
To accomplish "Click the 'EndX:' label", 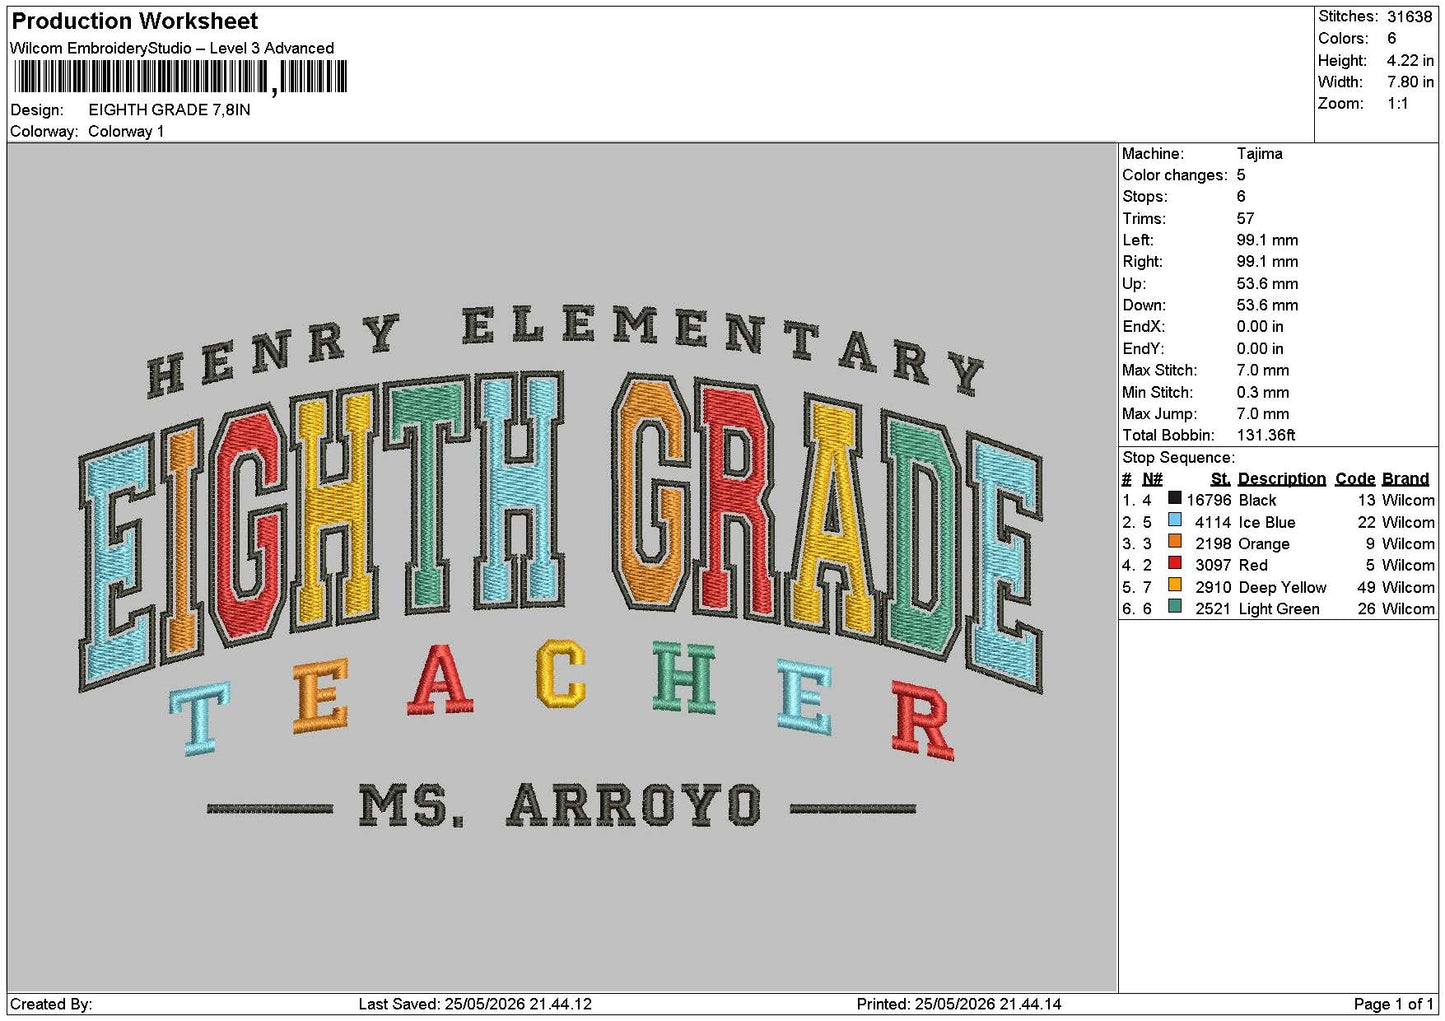I will (x=1143, y=327).
